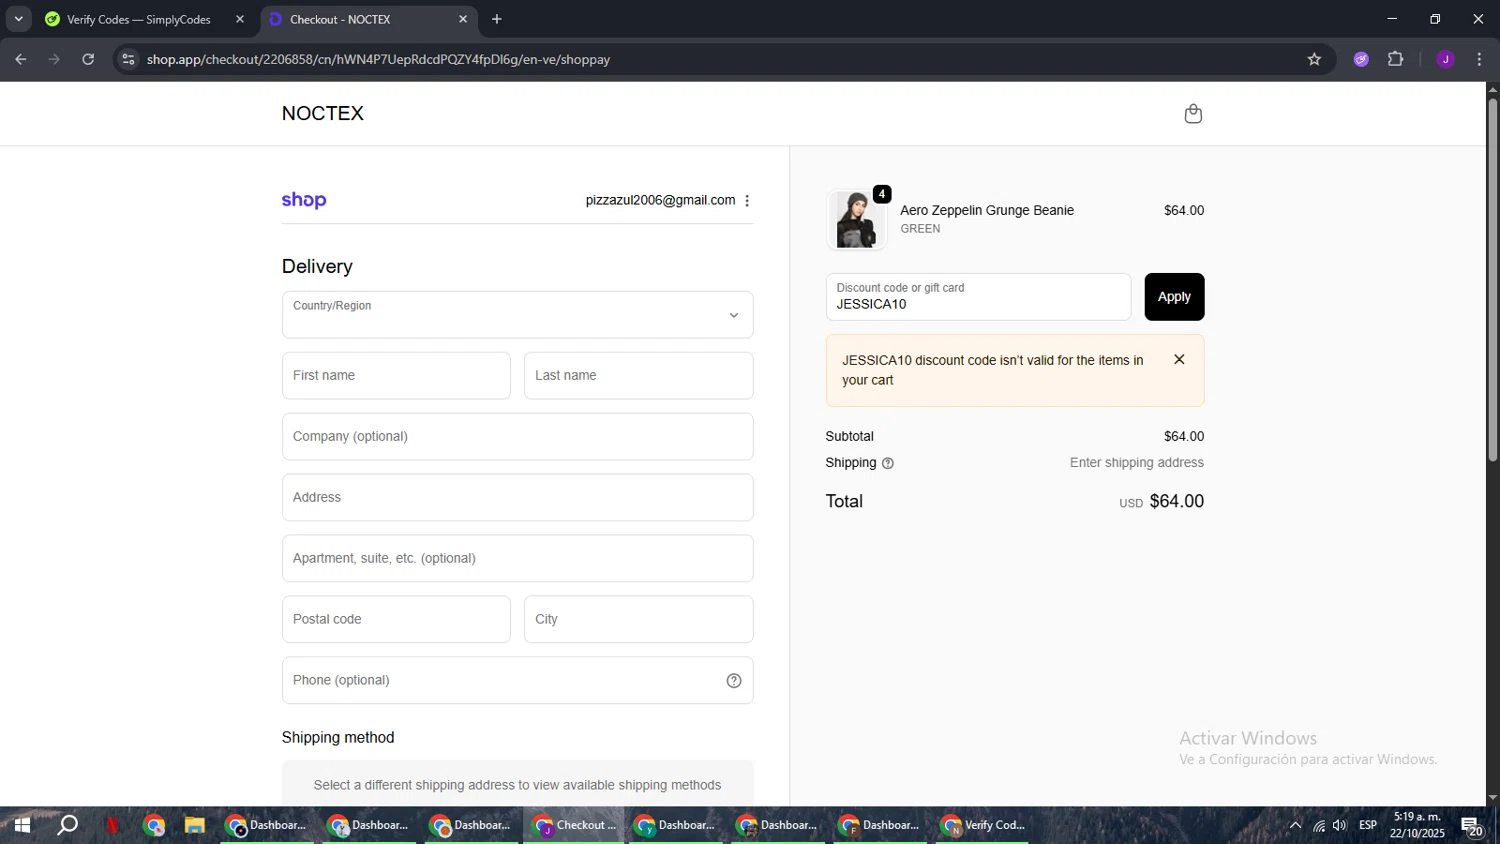The height and width of the screenshot is (844, 1500).
Task: Open the Chrome three-dot menu
Action: click(x=1479, y=59)
